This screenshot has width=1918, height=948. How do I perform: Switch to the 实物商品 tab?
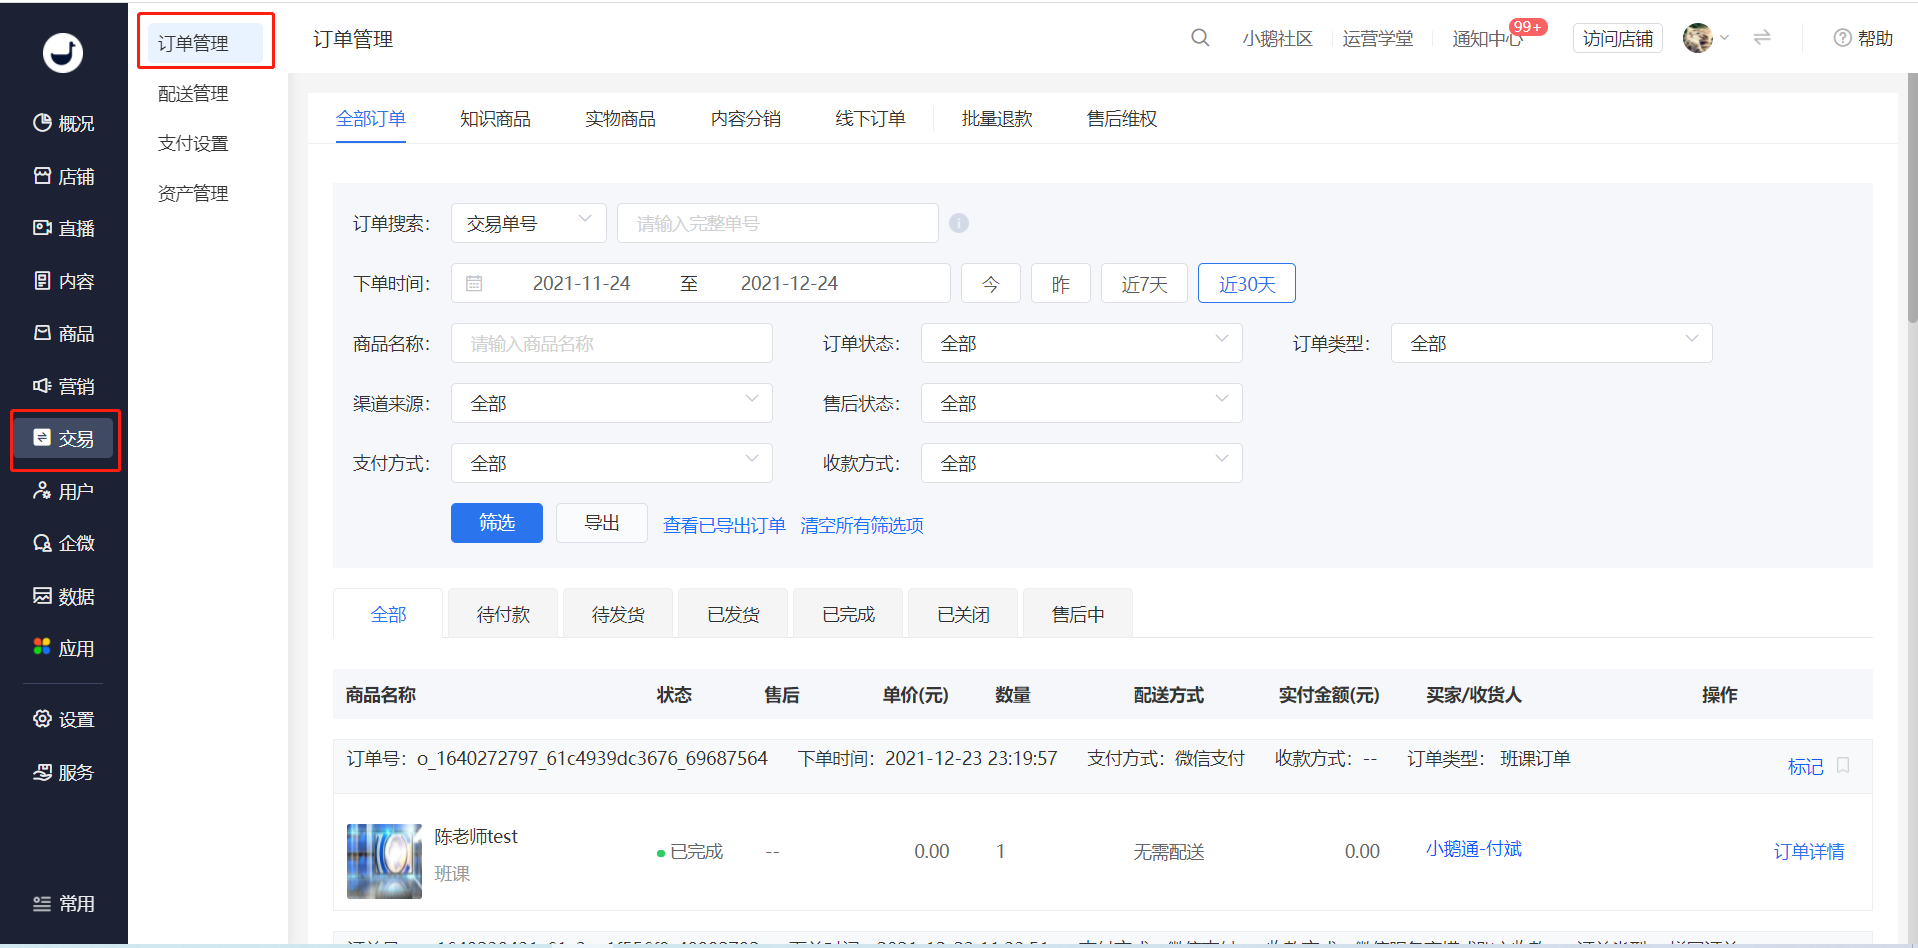[620, 119]
